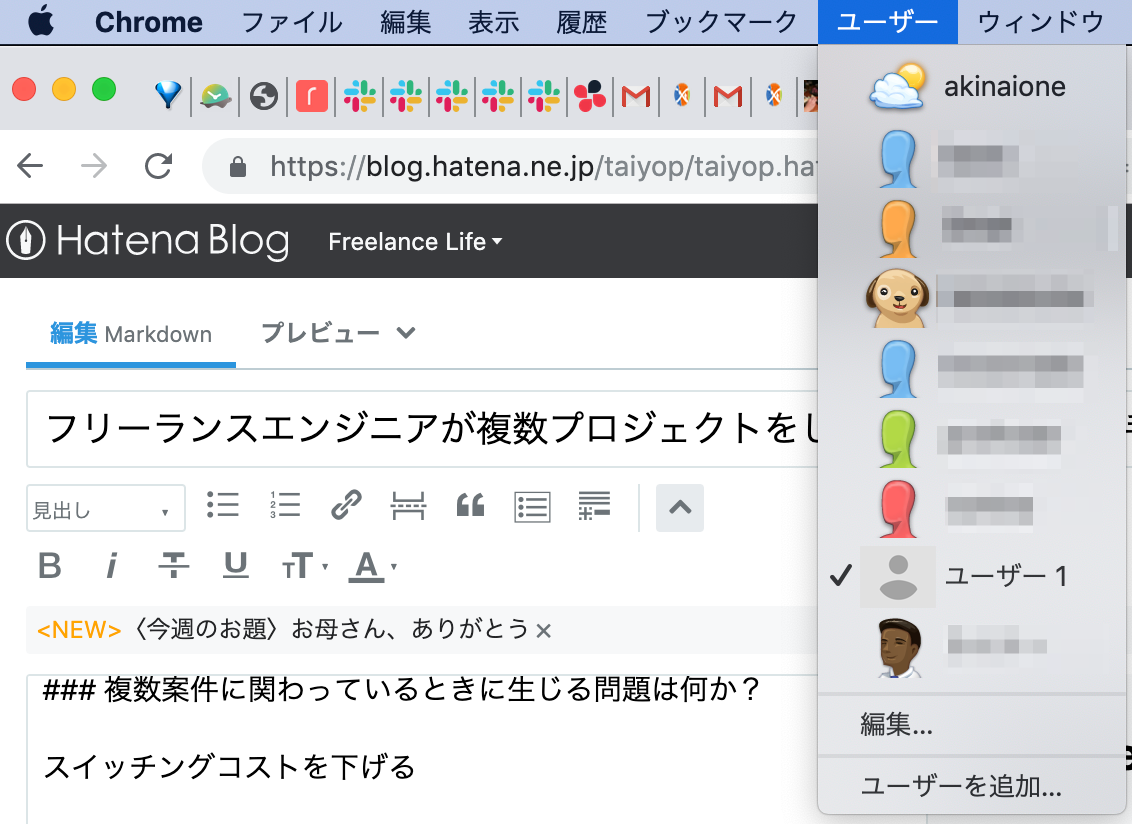Viewport: 1132px width, 824px height.
Task: Insert a footnote icon
Action: click(594, 505)
